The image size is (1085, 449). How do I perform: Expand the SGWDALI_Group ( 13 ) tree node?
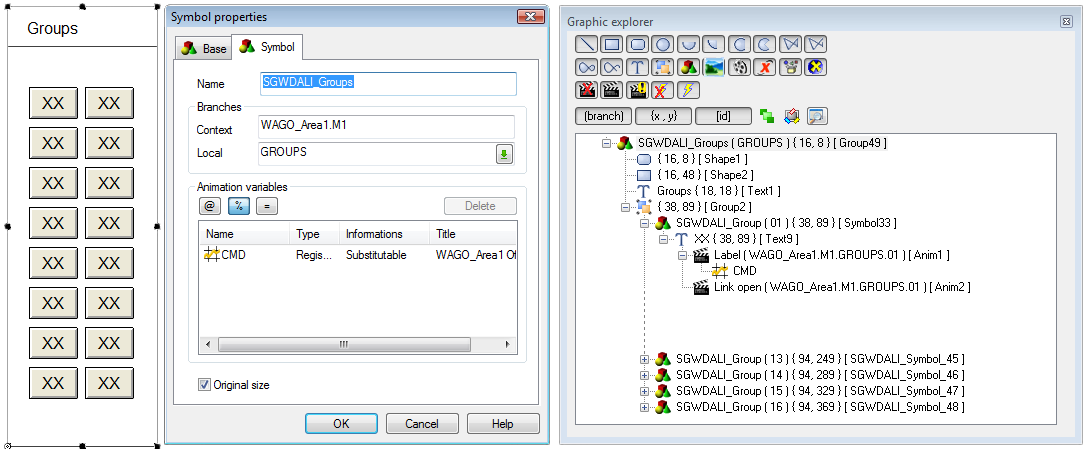click(644, 359)
